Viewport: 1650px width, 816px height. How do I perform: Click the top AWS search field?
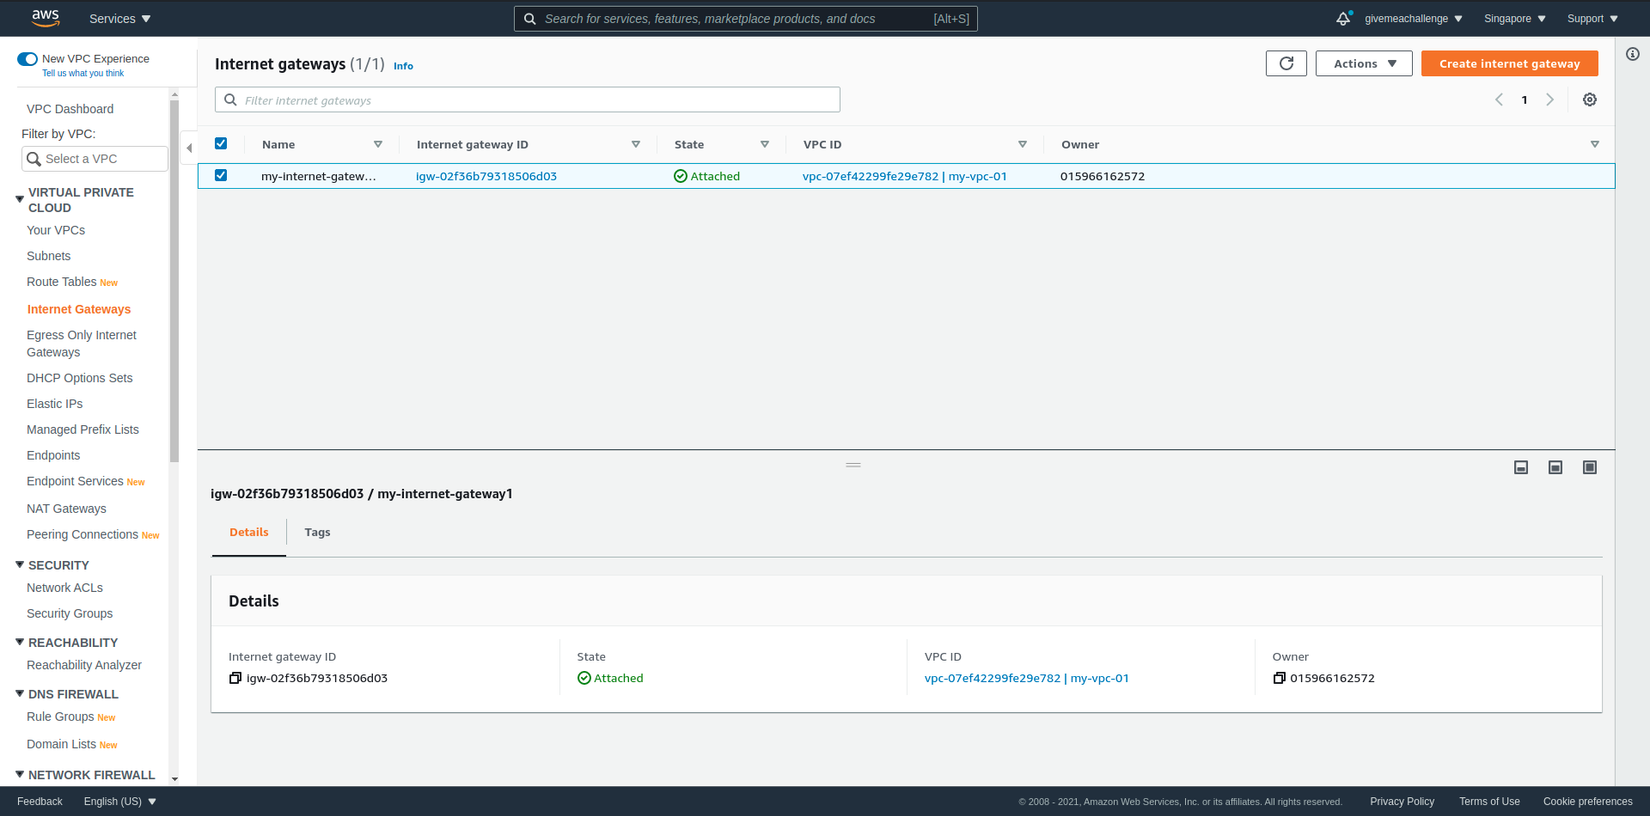click(746, 19)
